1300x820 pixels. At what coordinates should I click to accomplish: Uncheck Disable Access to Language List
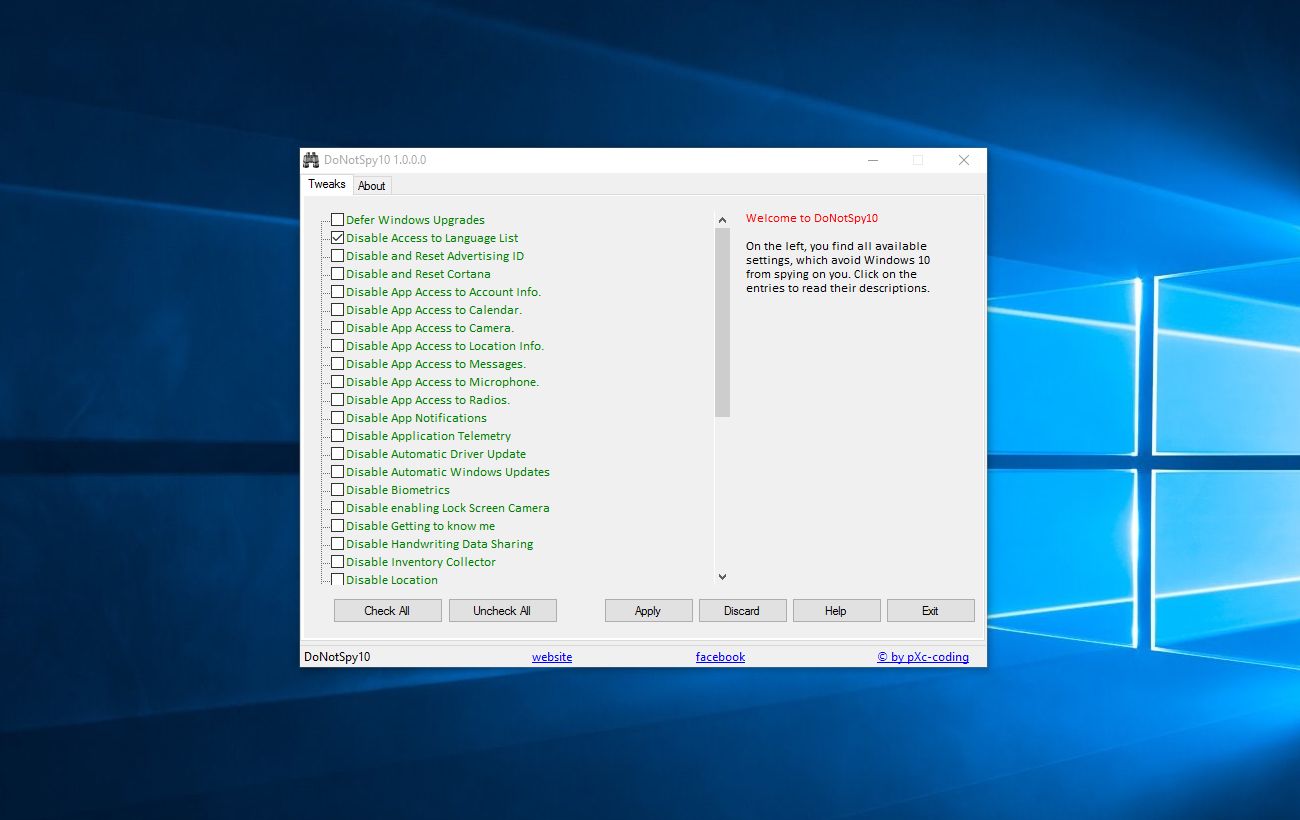tap(338, 238)
